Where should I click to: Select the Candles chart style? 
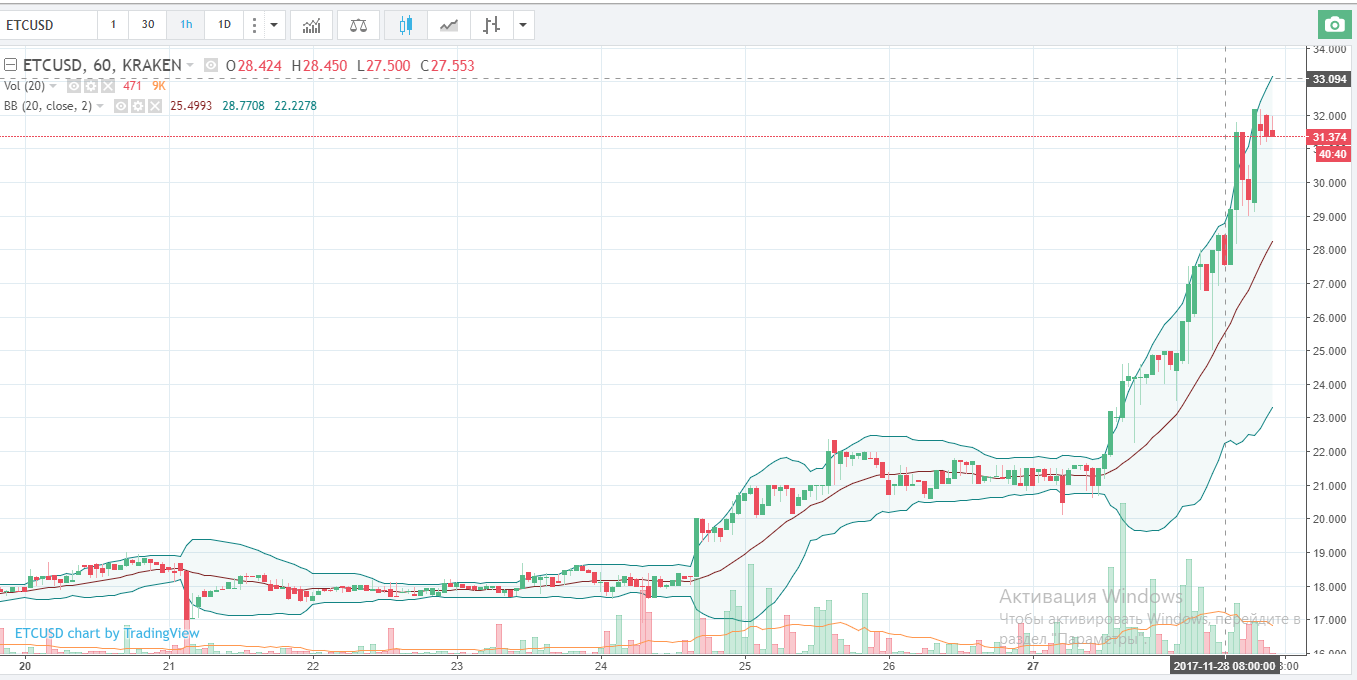[x=405, y=25]
